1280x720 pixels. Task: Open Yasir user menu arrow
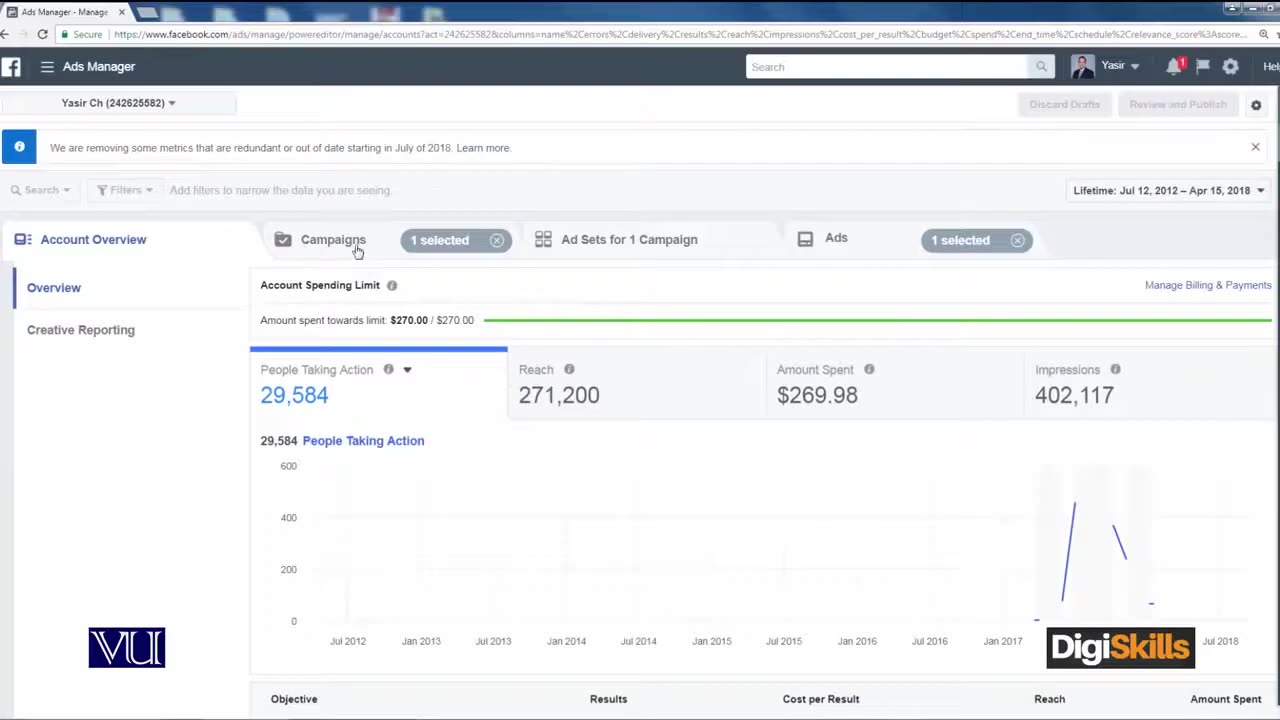click(1134, 66)
